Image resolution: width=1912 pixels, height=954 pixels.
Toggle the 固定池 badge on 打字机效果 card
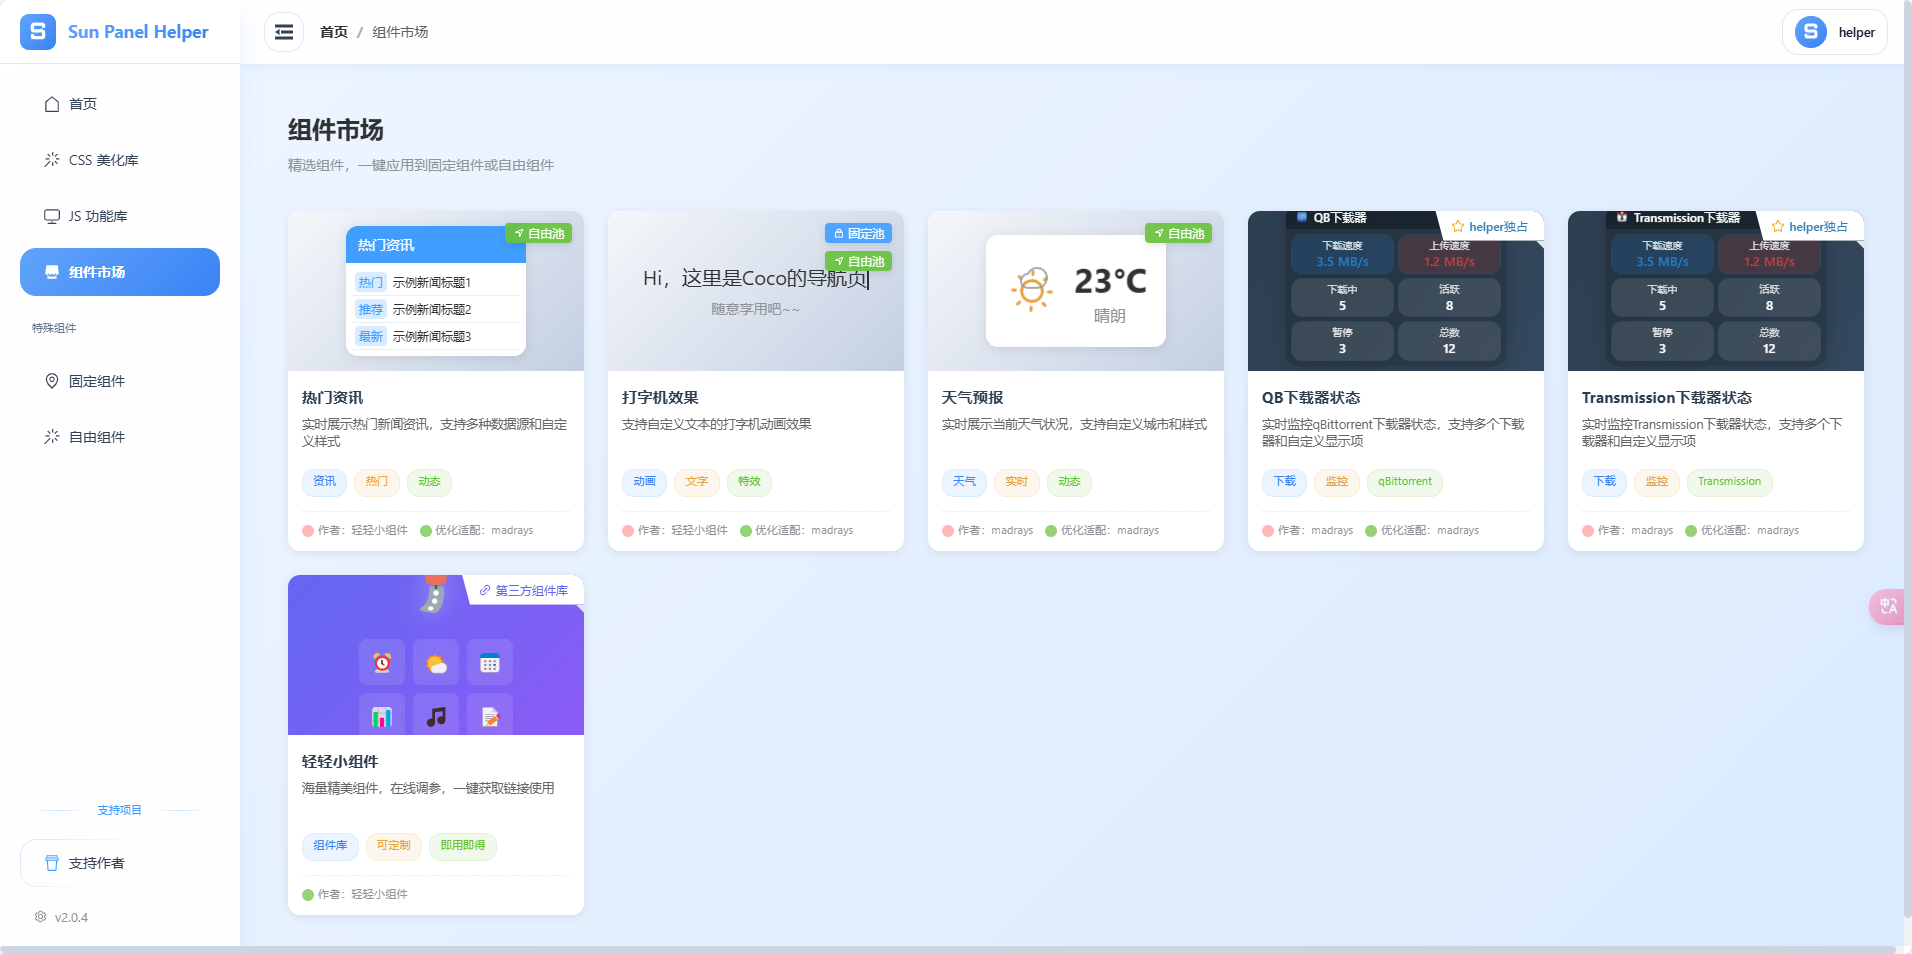[x=857, y=232]
